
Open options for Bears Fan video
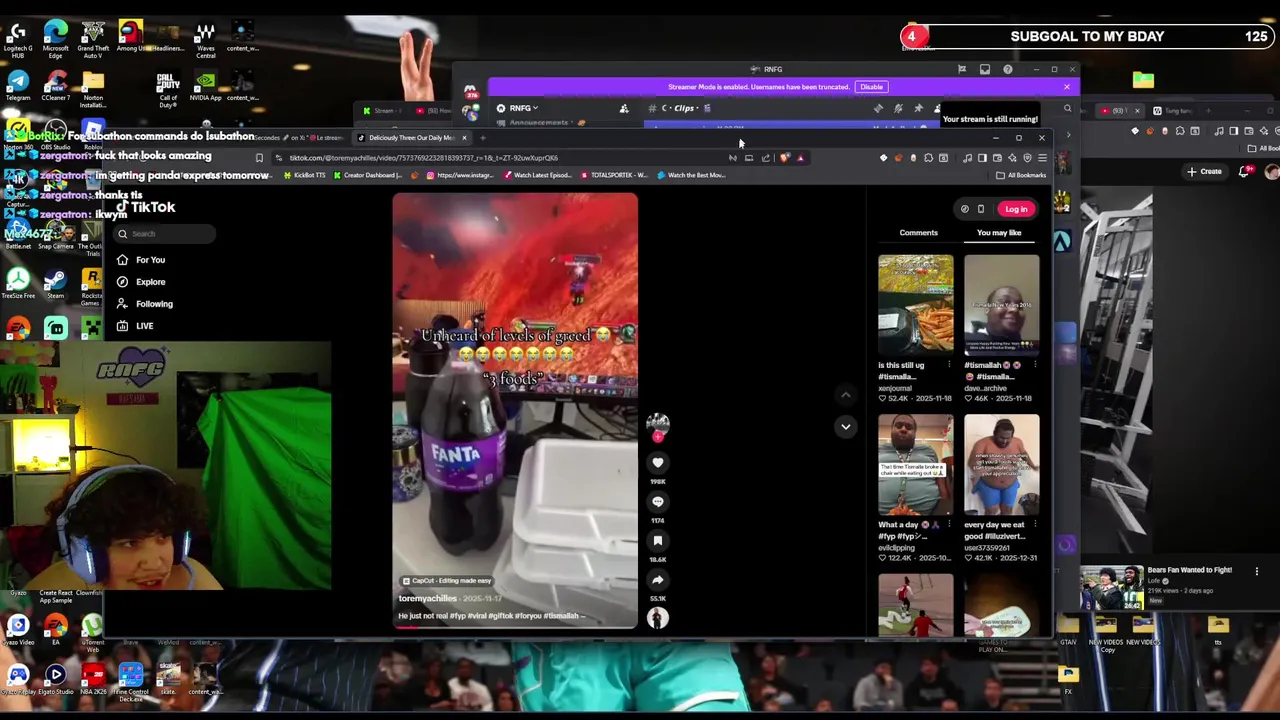[x=1257, y=572]
